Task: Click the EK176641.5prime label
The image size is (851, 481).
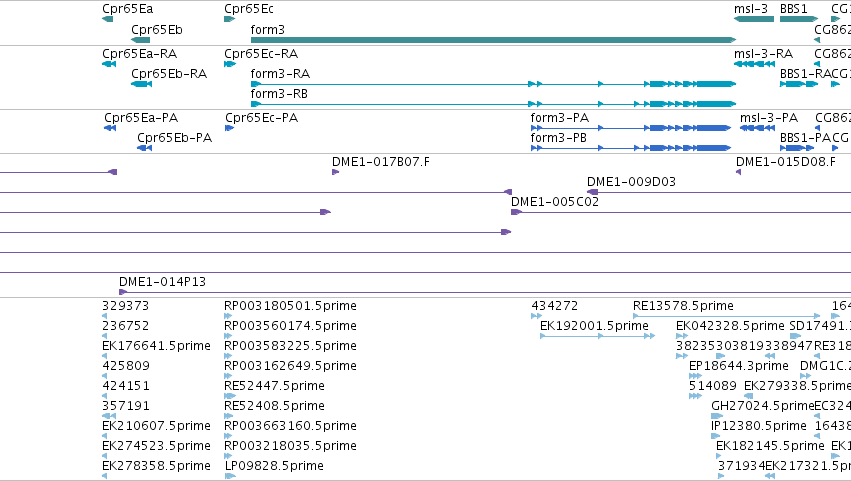Action: (x=156, y=346)
